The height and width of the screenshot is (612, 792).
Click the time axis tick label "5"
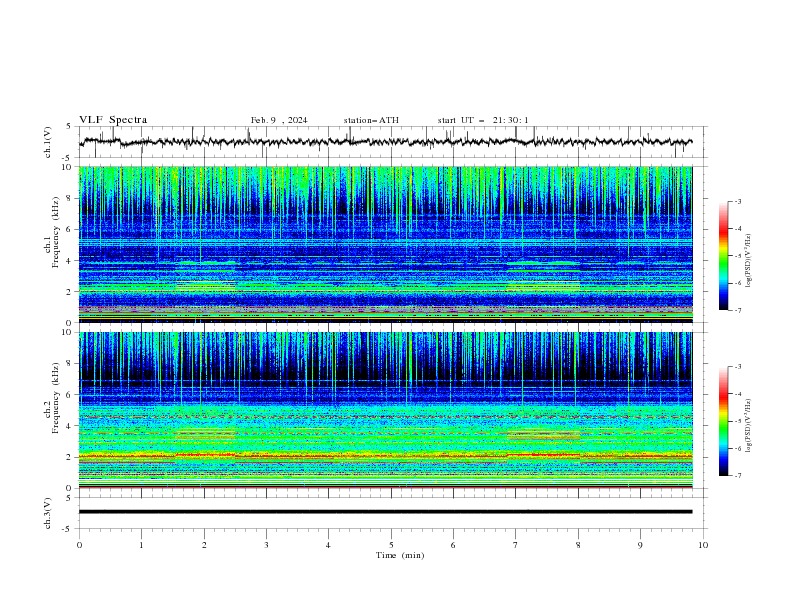tap(391, 545)
